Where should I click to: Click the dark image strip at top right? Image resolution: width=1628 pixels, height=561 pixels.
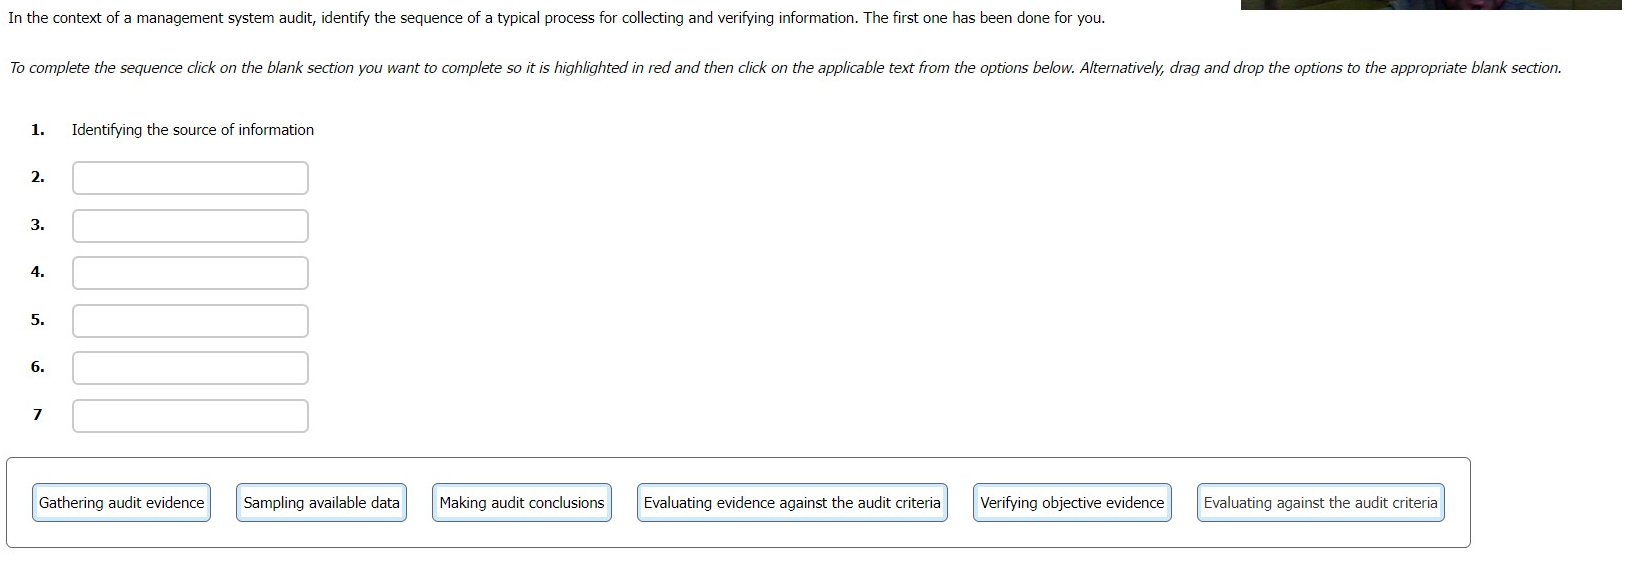[x=1430, y=4]
